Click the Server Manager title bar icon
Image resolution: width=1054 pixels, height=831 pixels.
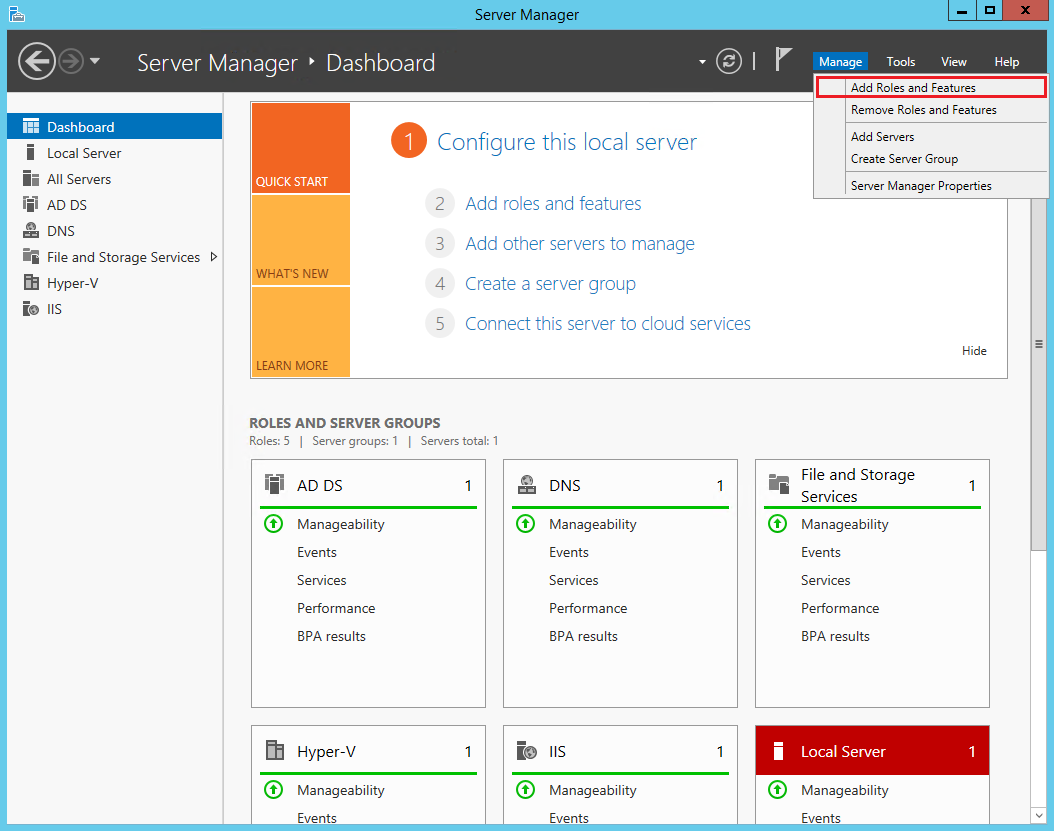click(x=17, y=13)
